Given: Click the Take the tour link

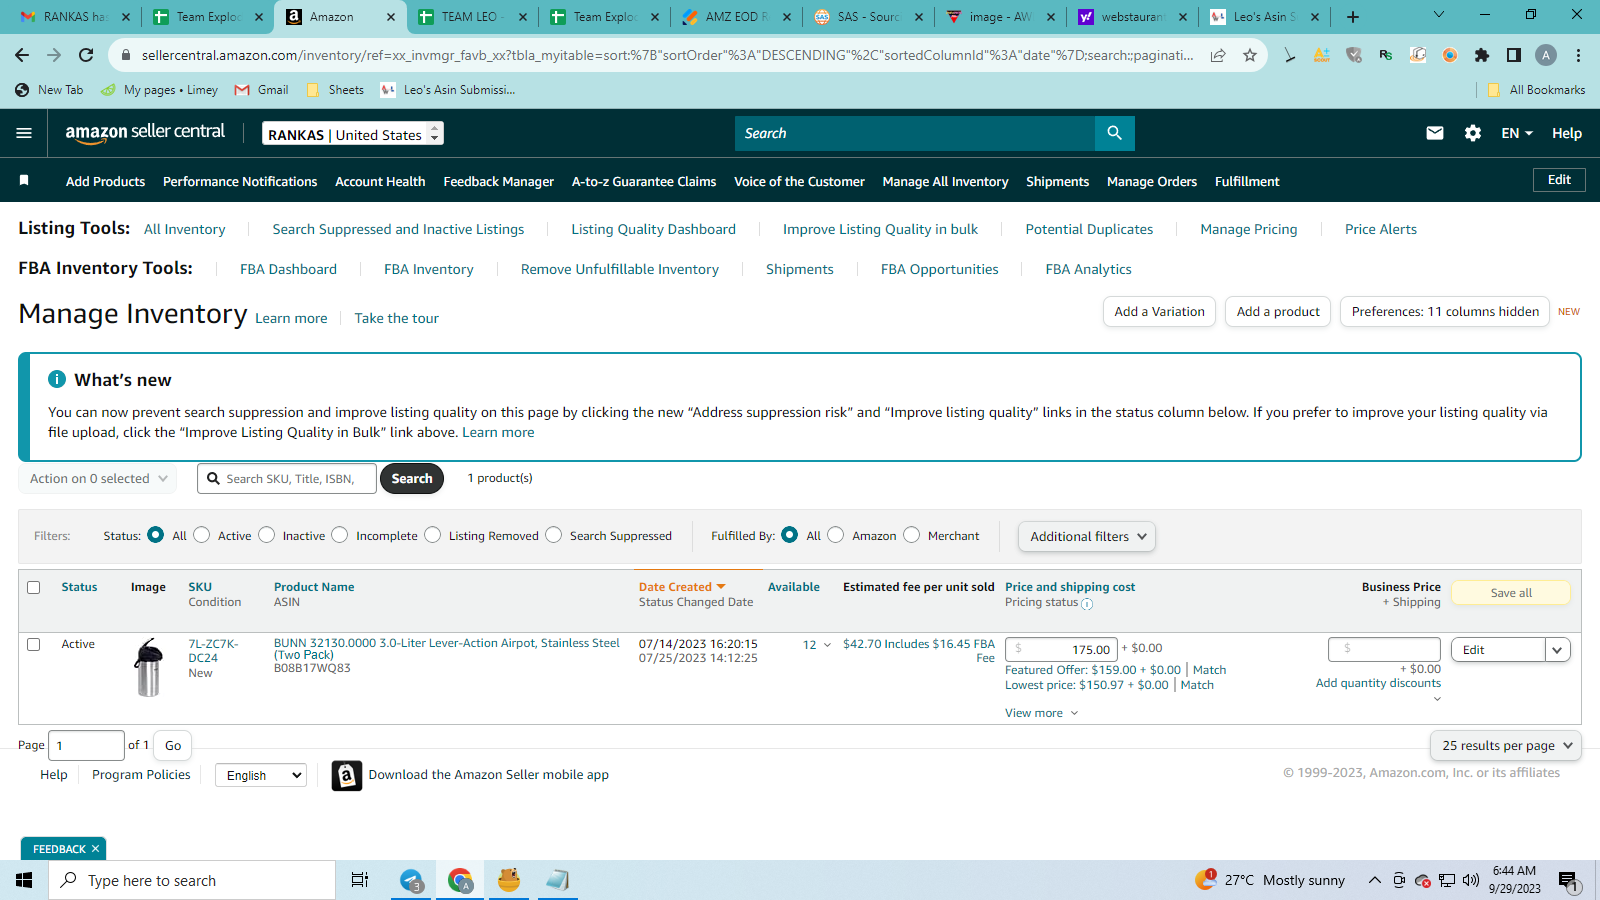Looking at the screenshot, I should (x=397, y=318).
